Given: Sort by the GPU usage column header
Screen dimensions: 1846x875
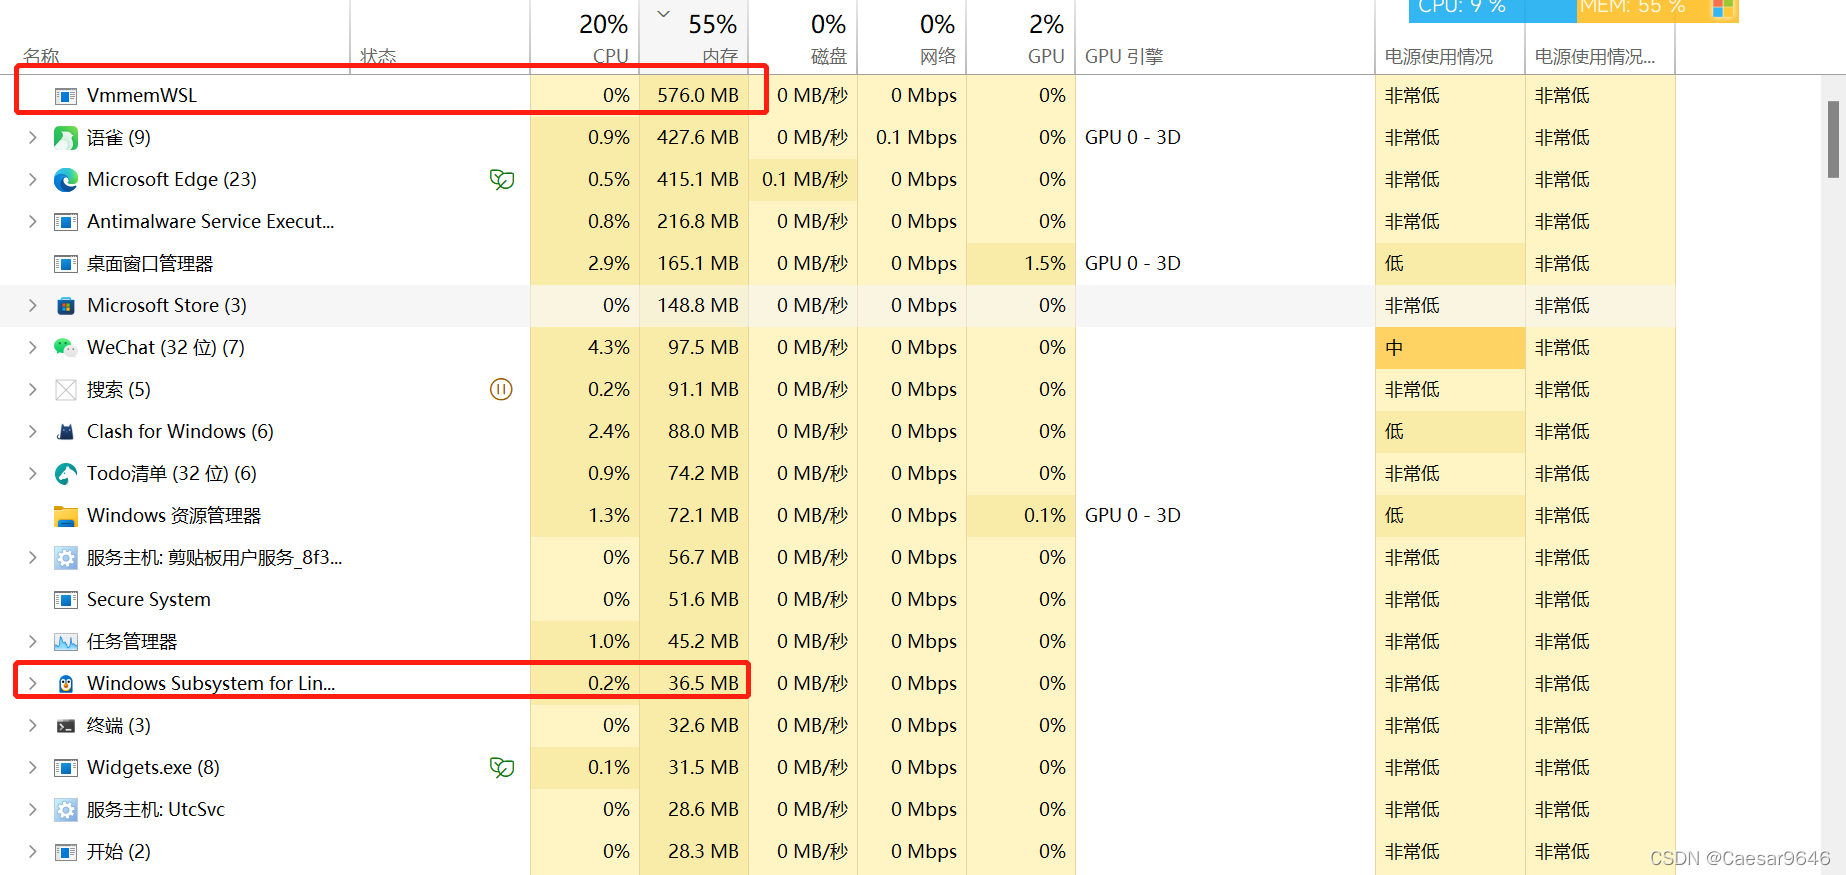Looking at the screenshot, I should 1021,37.
